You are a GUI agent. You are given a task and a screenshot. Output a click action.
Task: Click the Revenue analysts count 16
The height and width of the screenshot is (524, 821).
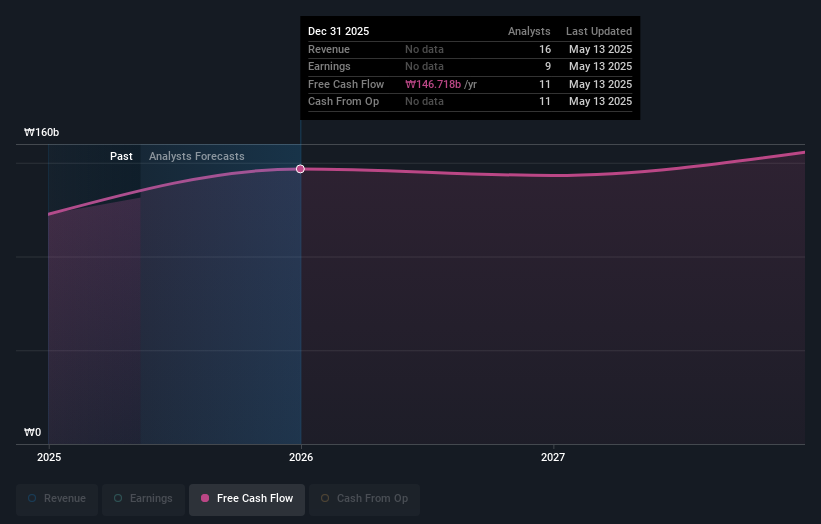click(545, 49)
